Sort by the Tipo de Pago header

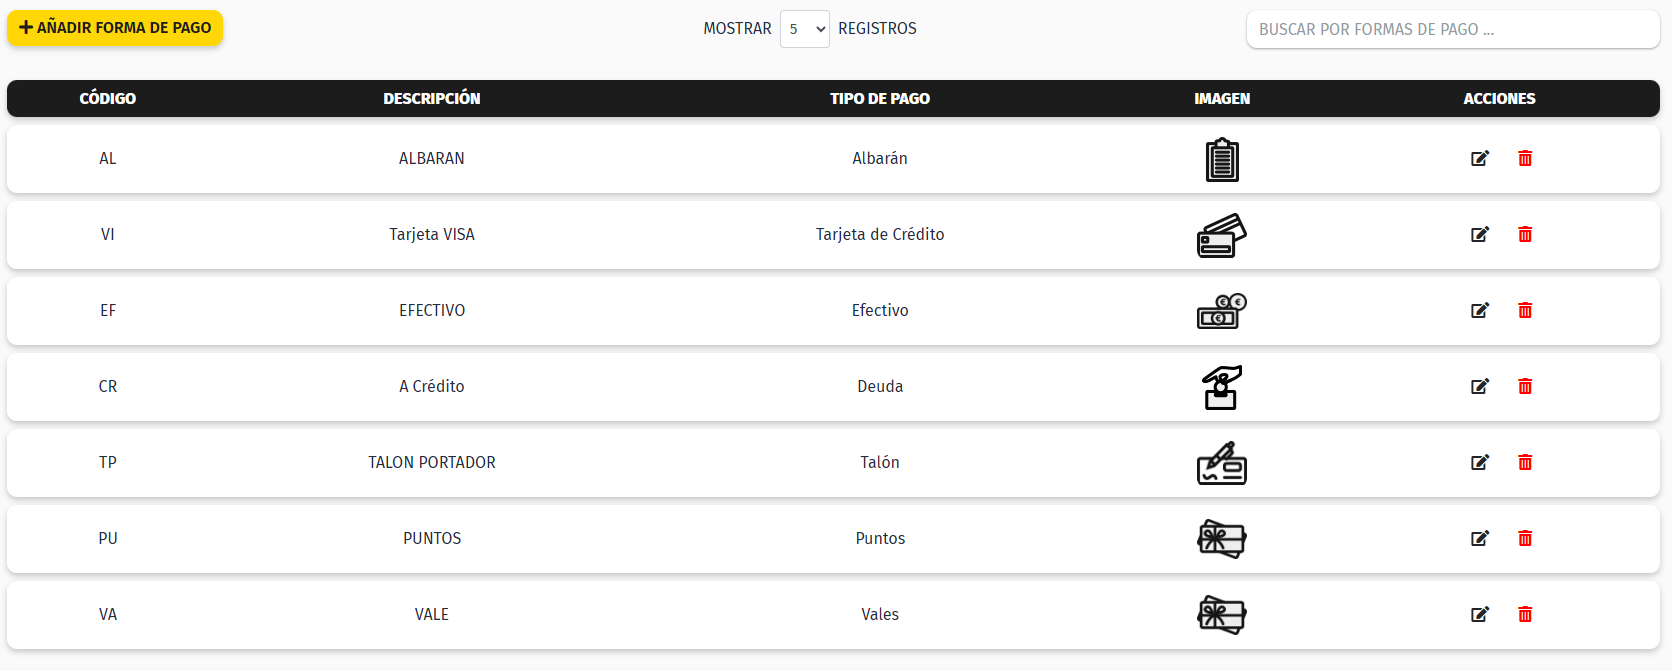(x=880, y=98)
